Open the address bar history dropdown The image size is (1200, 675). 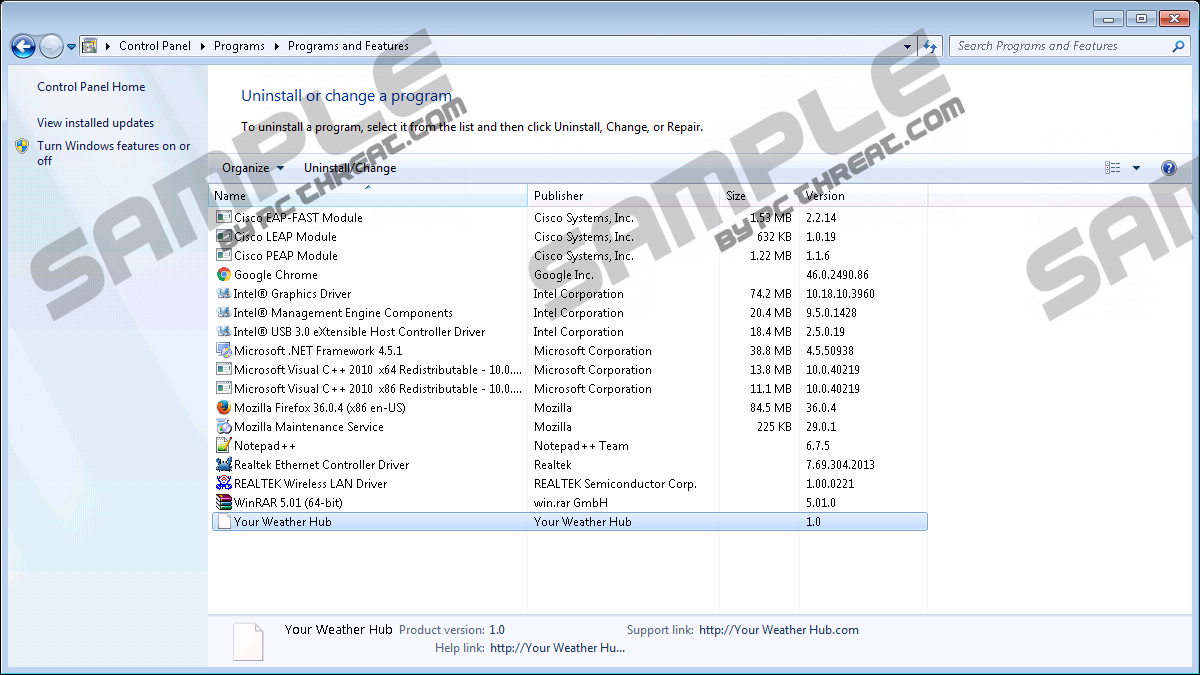pos(907,46)
